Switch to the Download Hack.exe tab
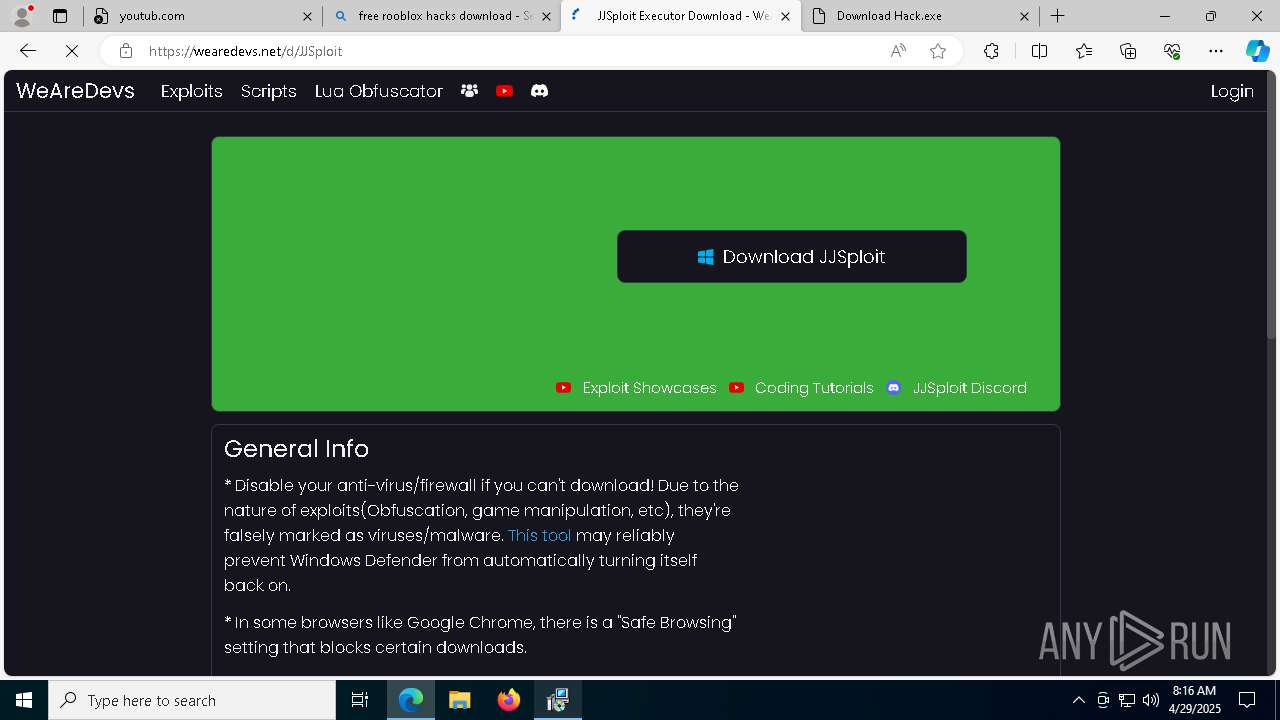Screen dimensions: 1280x720 tap(920, 16)
